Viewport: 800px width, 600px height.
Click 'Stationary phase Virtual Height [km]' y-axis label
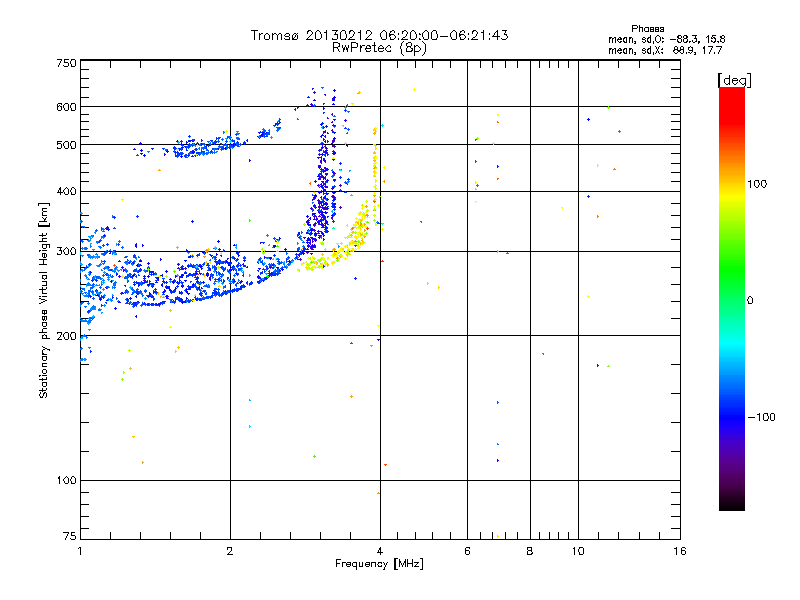coord(43,300)
